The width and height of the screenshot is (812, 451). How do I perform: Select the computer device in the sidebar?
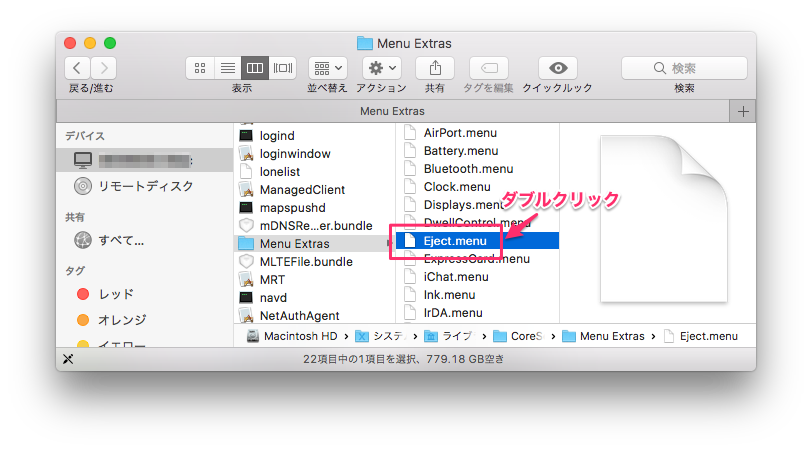145,161
